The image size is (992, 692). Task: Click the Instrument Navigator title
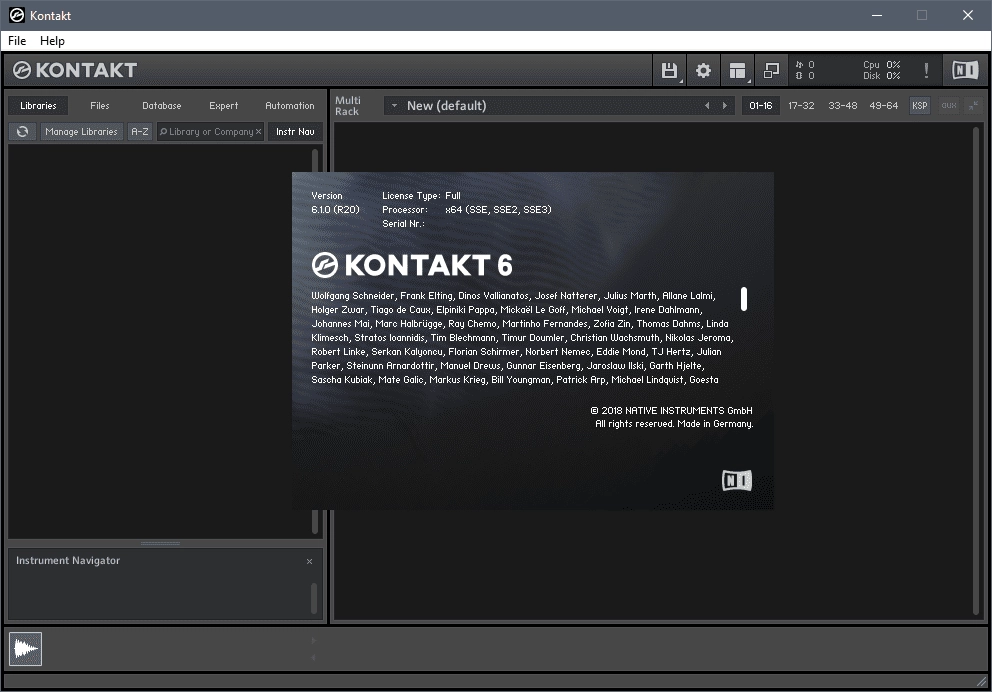68,560
